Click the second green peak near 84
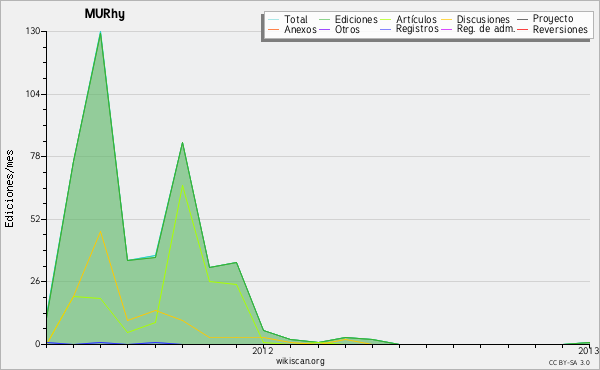Image resolution: width=600 pixels, height=370 pixels. pos(183,143)
